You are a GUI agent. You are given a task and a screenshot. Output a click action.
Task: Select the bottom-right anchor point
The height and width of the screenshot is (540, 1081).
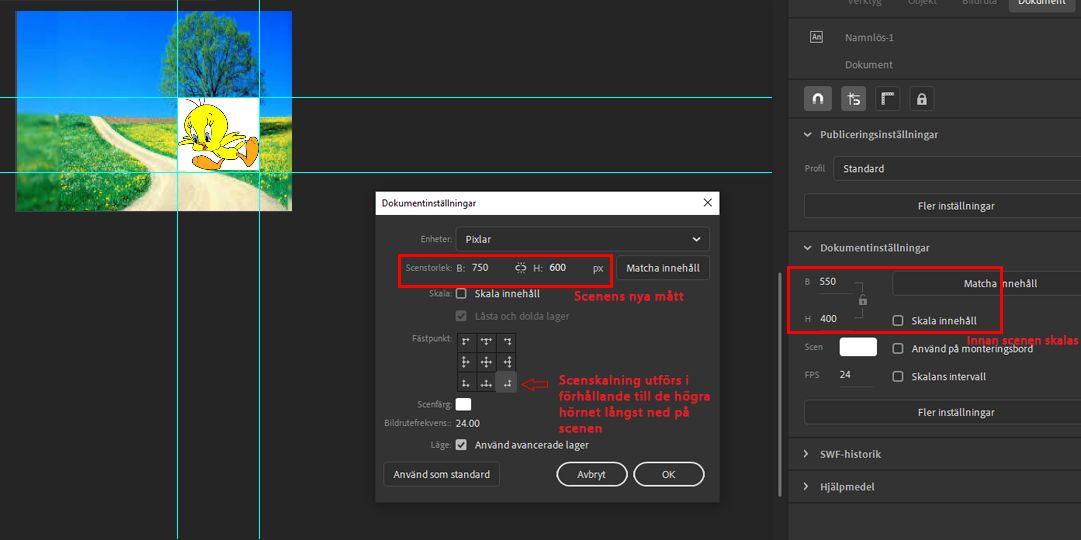pos(506,382)
